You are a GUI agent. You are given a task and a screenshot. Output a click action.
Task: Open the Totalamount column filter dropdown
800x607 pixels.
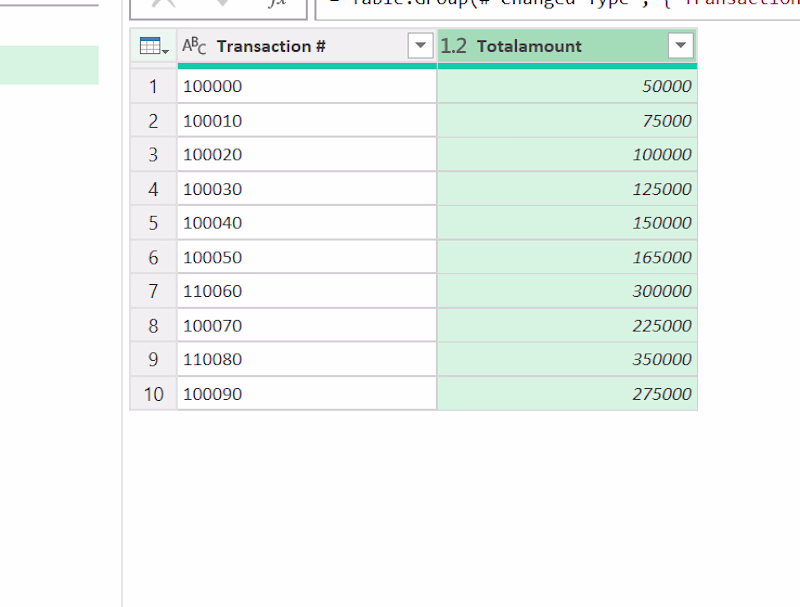point(681,45)
